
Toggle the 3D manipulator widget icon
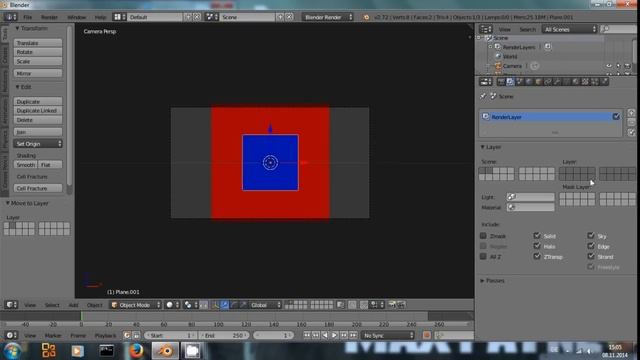(x=215, y=305)
